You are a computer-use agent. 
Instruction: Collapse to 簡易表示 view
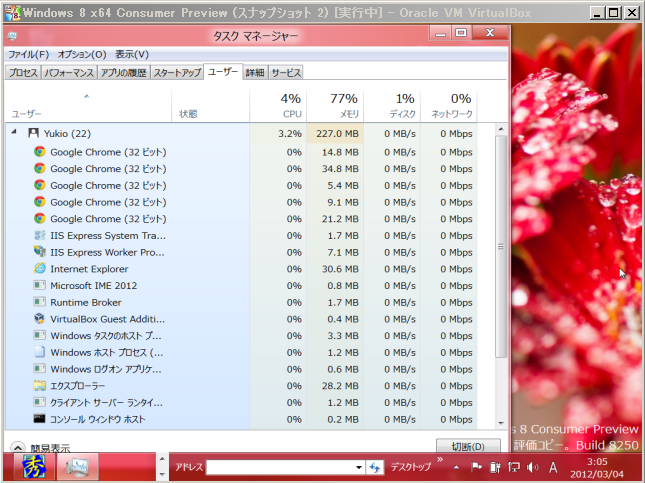(x=40, y=448)
